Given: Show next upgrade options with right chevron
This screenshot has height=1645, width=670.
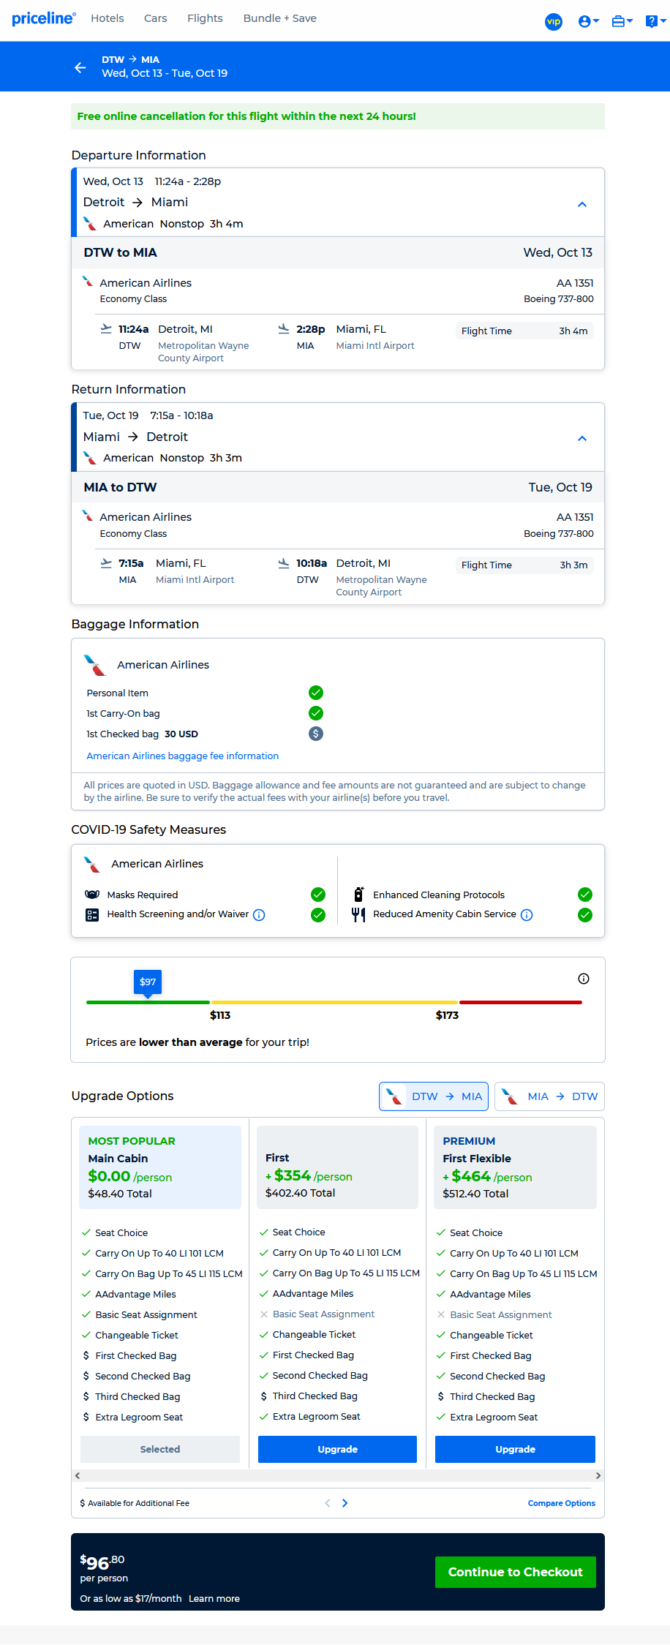Looking at the screenshot, I should point(345,1503).
